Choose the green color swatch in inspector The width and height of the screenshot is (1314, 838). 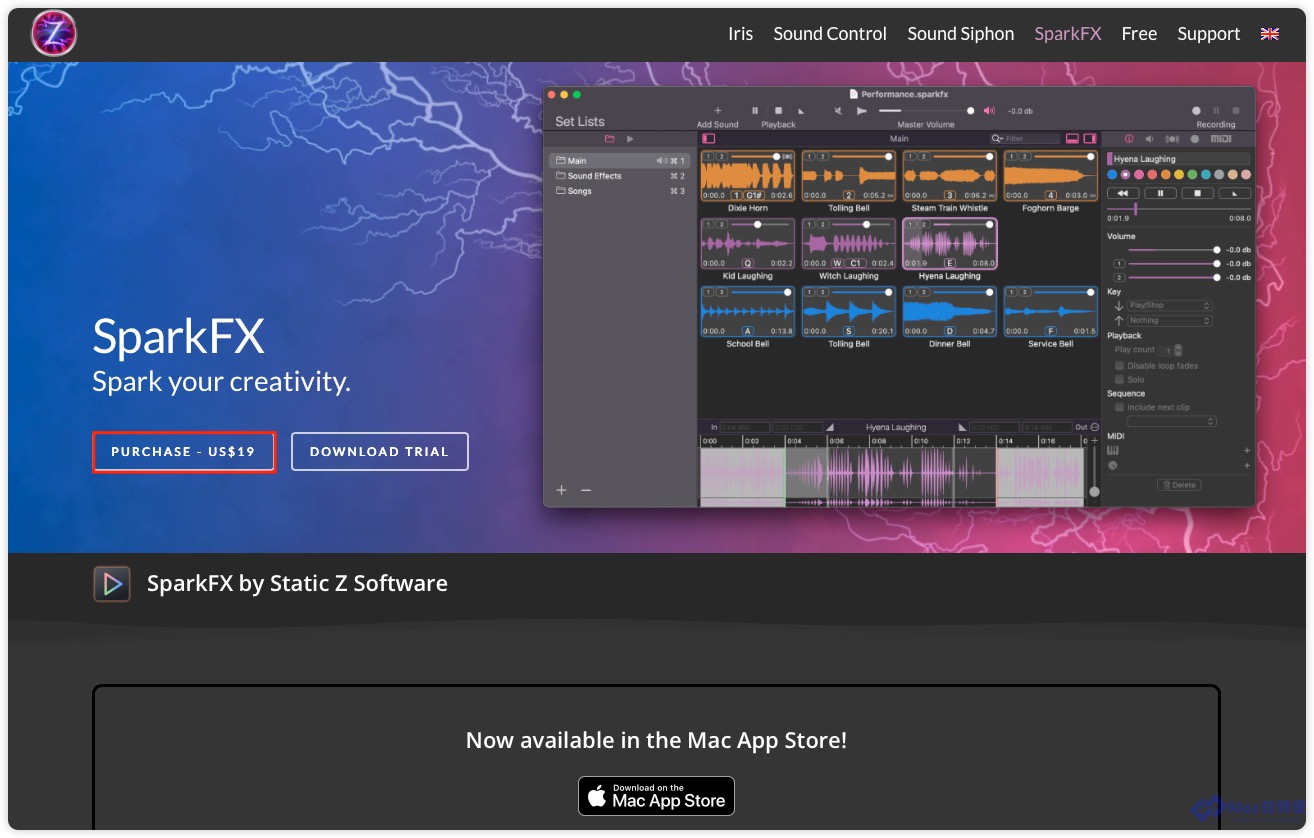click(1192, 175)
